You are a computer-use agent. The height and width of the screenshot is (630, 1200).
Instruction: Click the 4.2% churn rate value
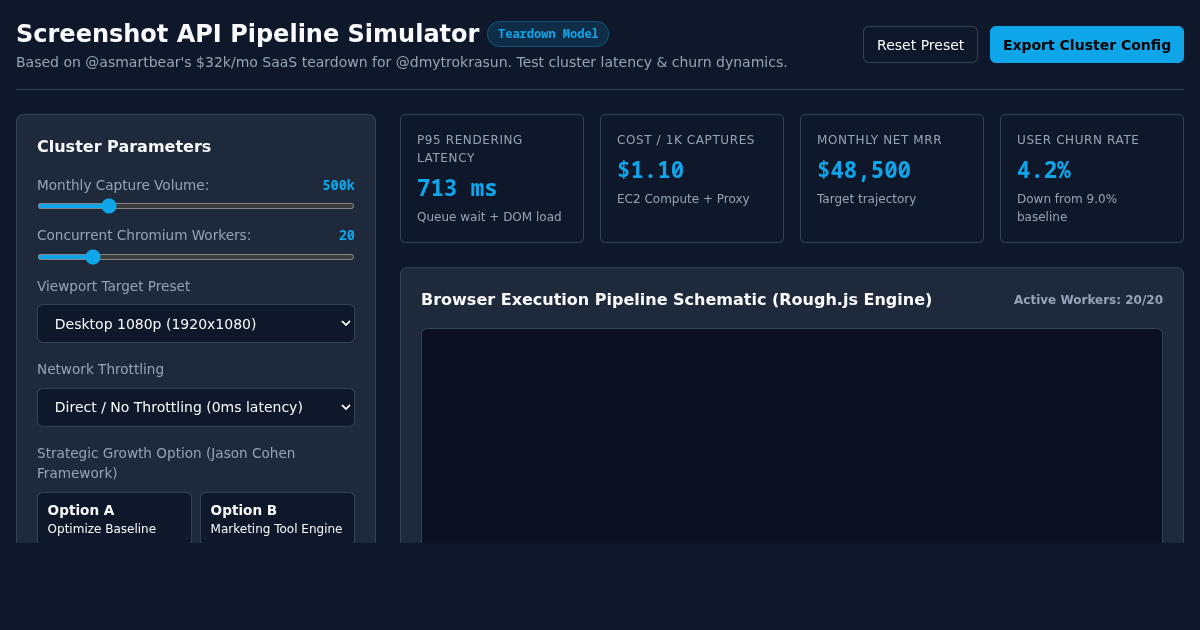click(x=1044, y=170)
